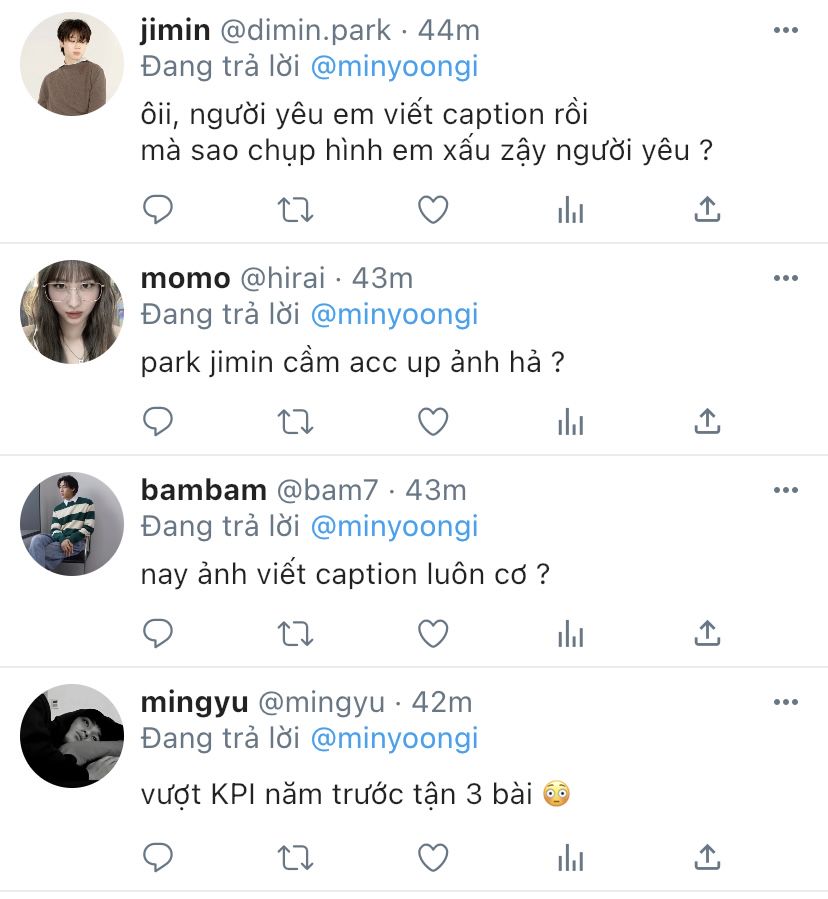Retweet momo's reply
Screen dimensions: 828x899
(x=295, y=422)
